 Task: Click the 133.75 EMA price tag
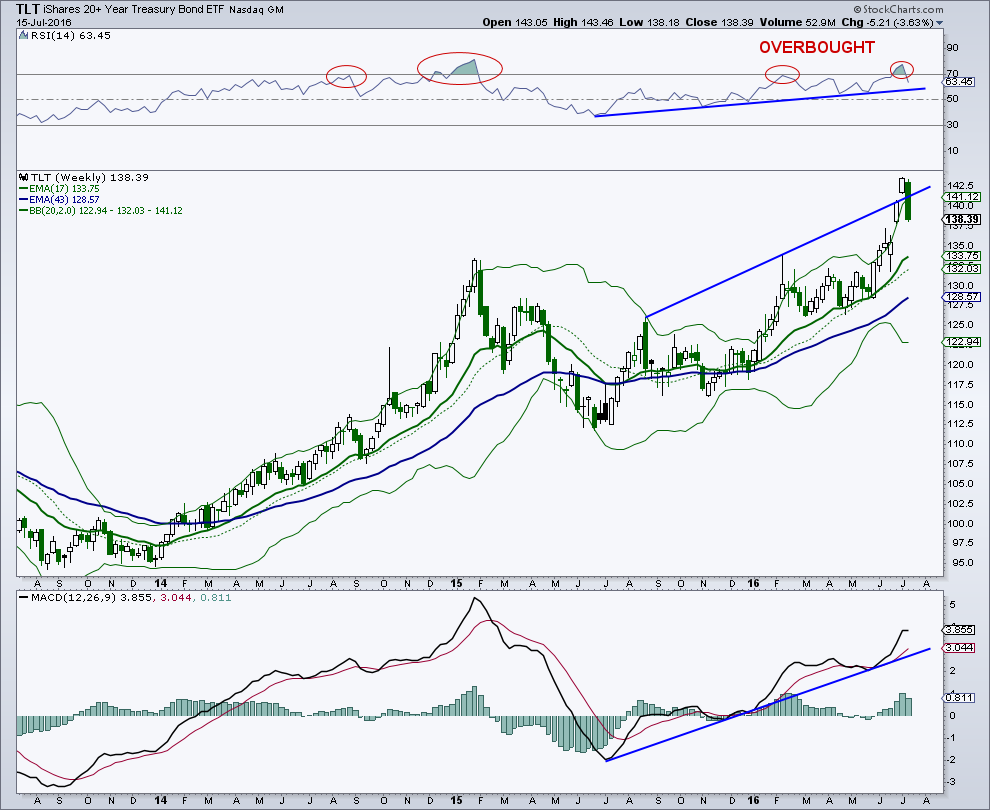[962, 256]
